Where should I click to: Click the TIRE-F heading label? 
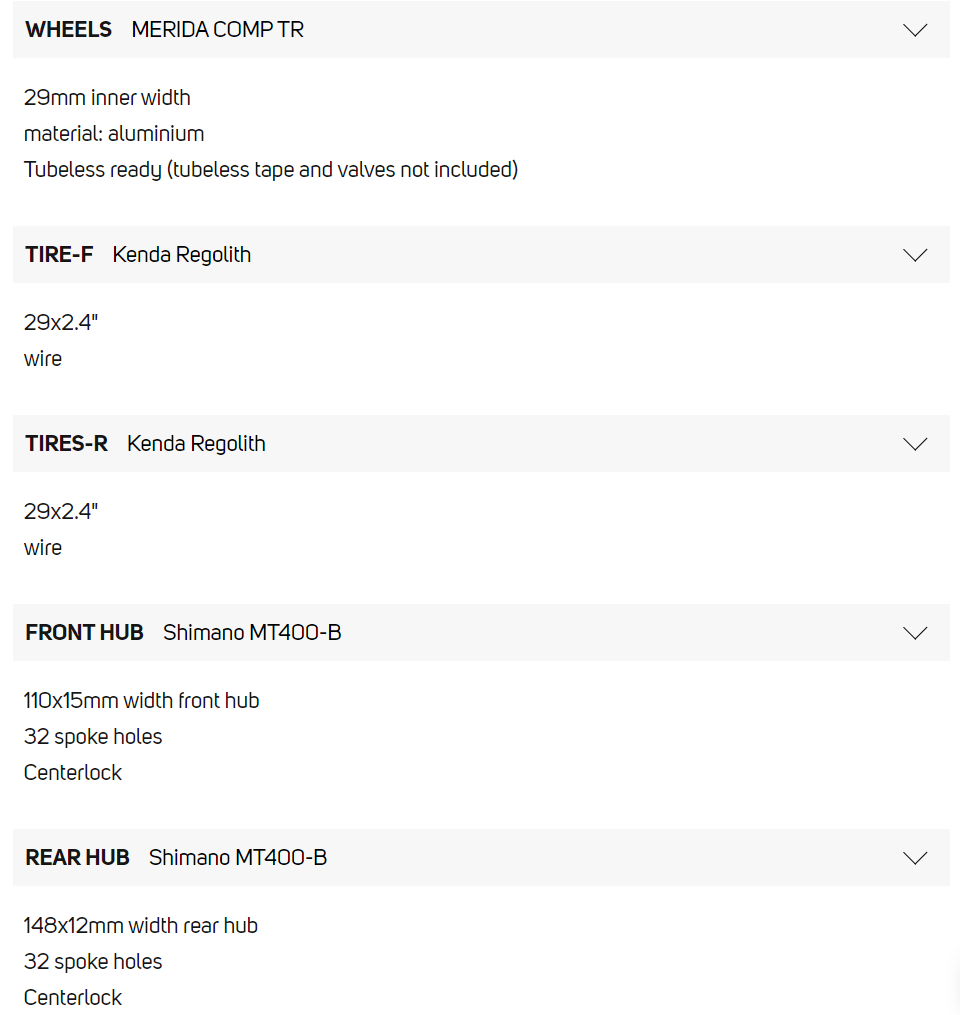pyautogui.click(x=59, y=255)
